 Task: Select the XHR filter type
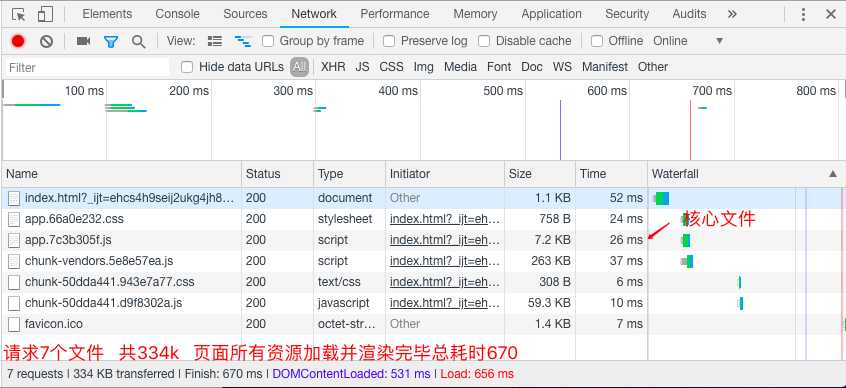(x=333, y=67)
